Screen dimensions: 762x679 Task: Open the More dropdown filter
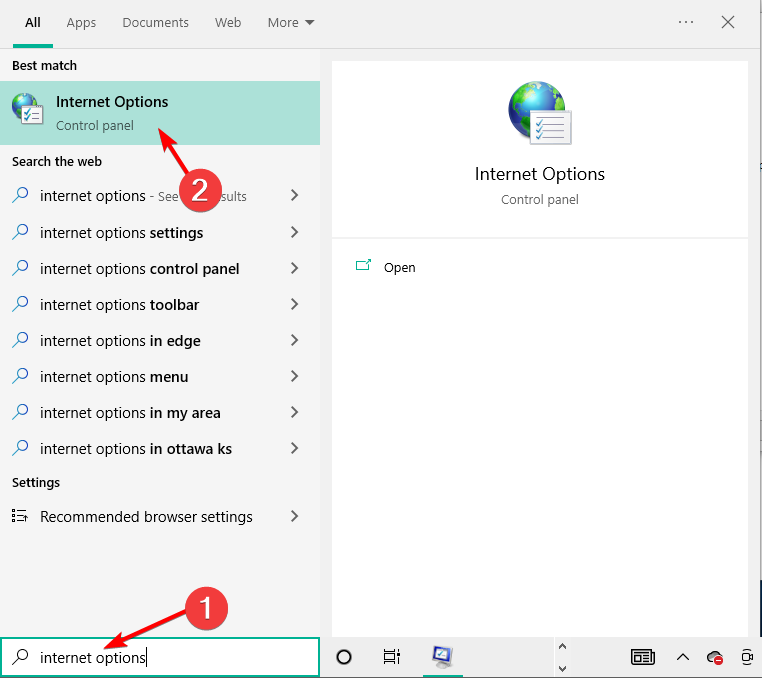[291, 23]
